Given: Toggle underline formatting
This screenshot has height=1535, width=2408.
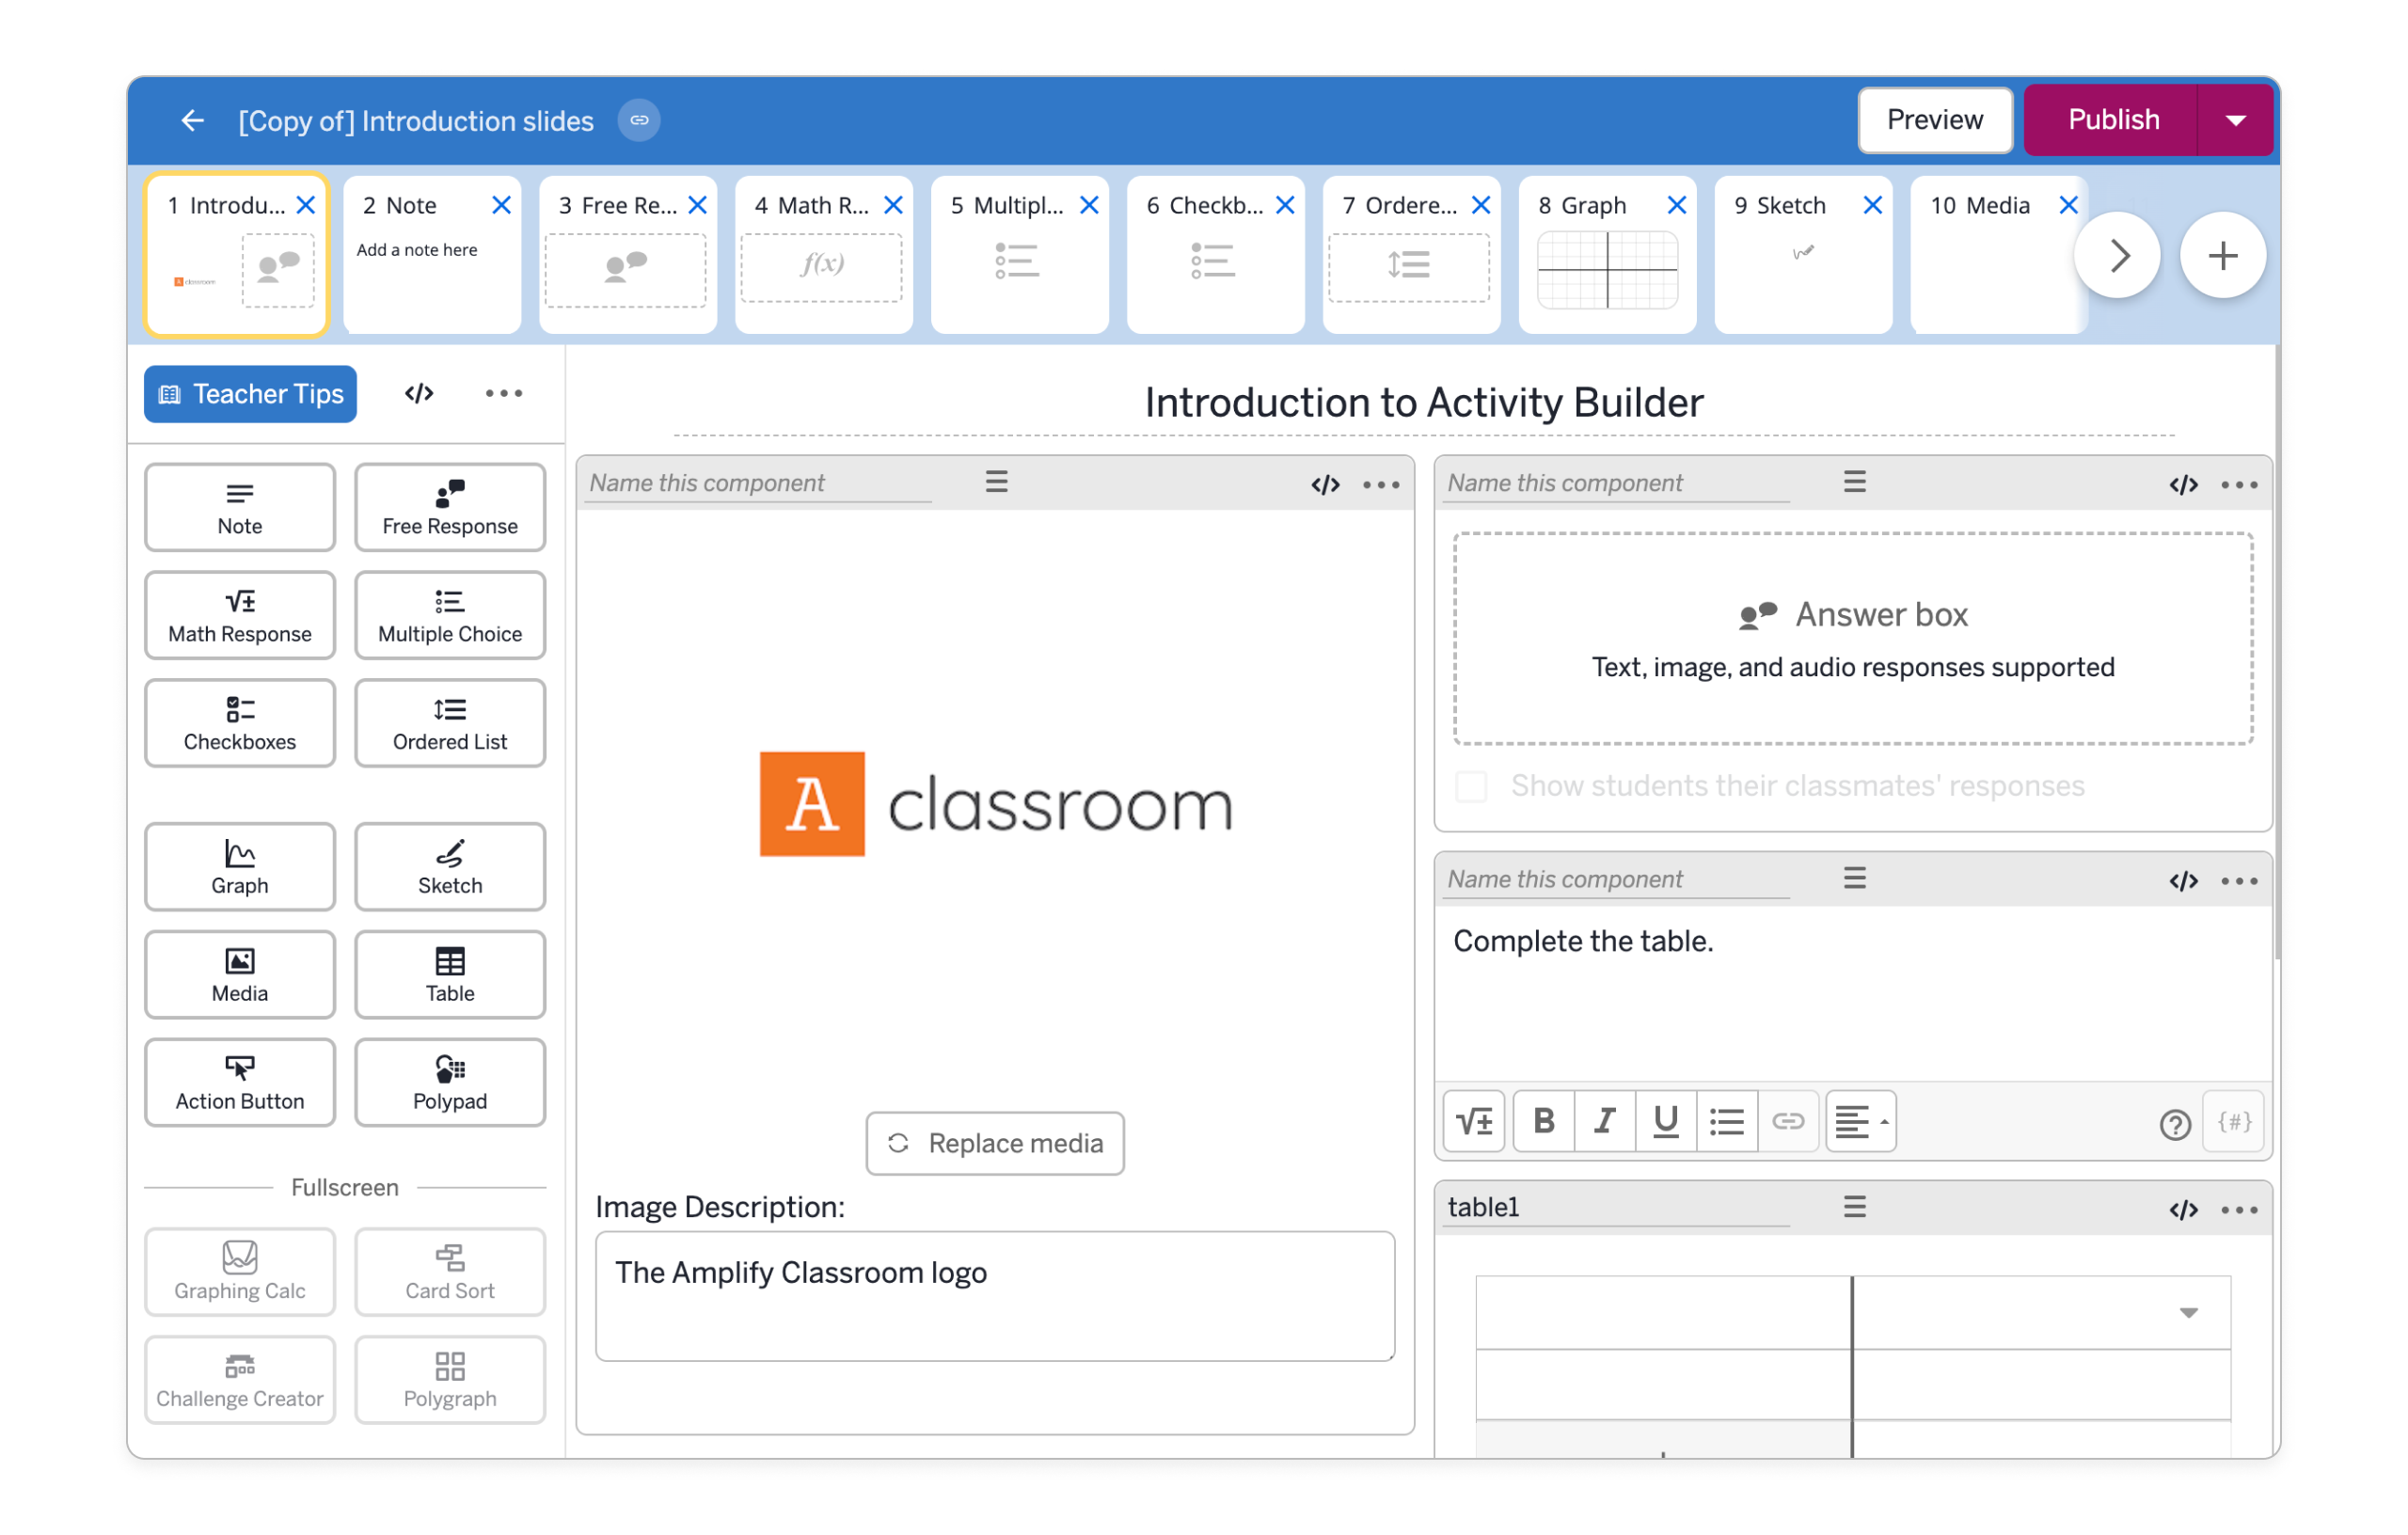Looking at the screenshot, I should 1666,1122.
